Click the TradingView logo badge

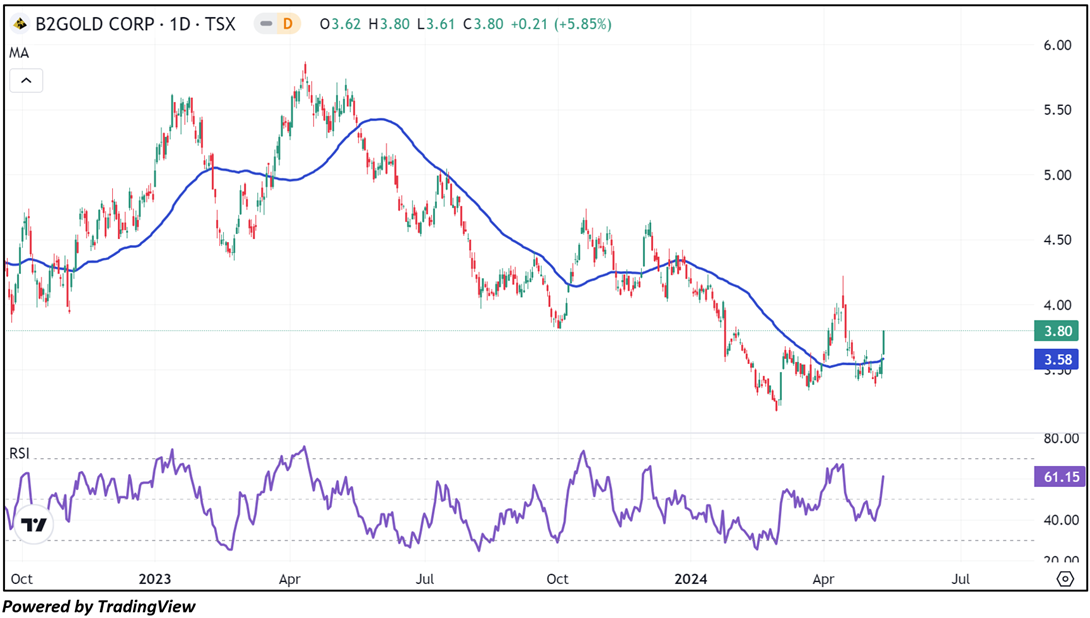33,525
